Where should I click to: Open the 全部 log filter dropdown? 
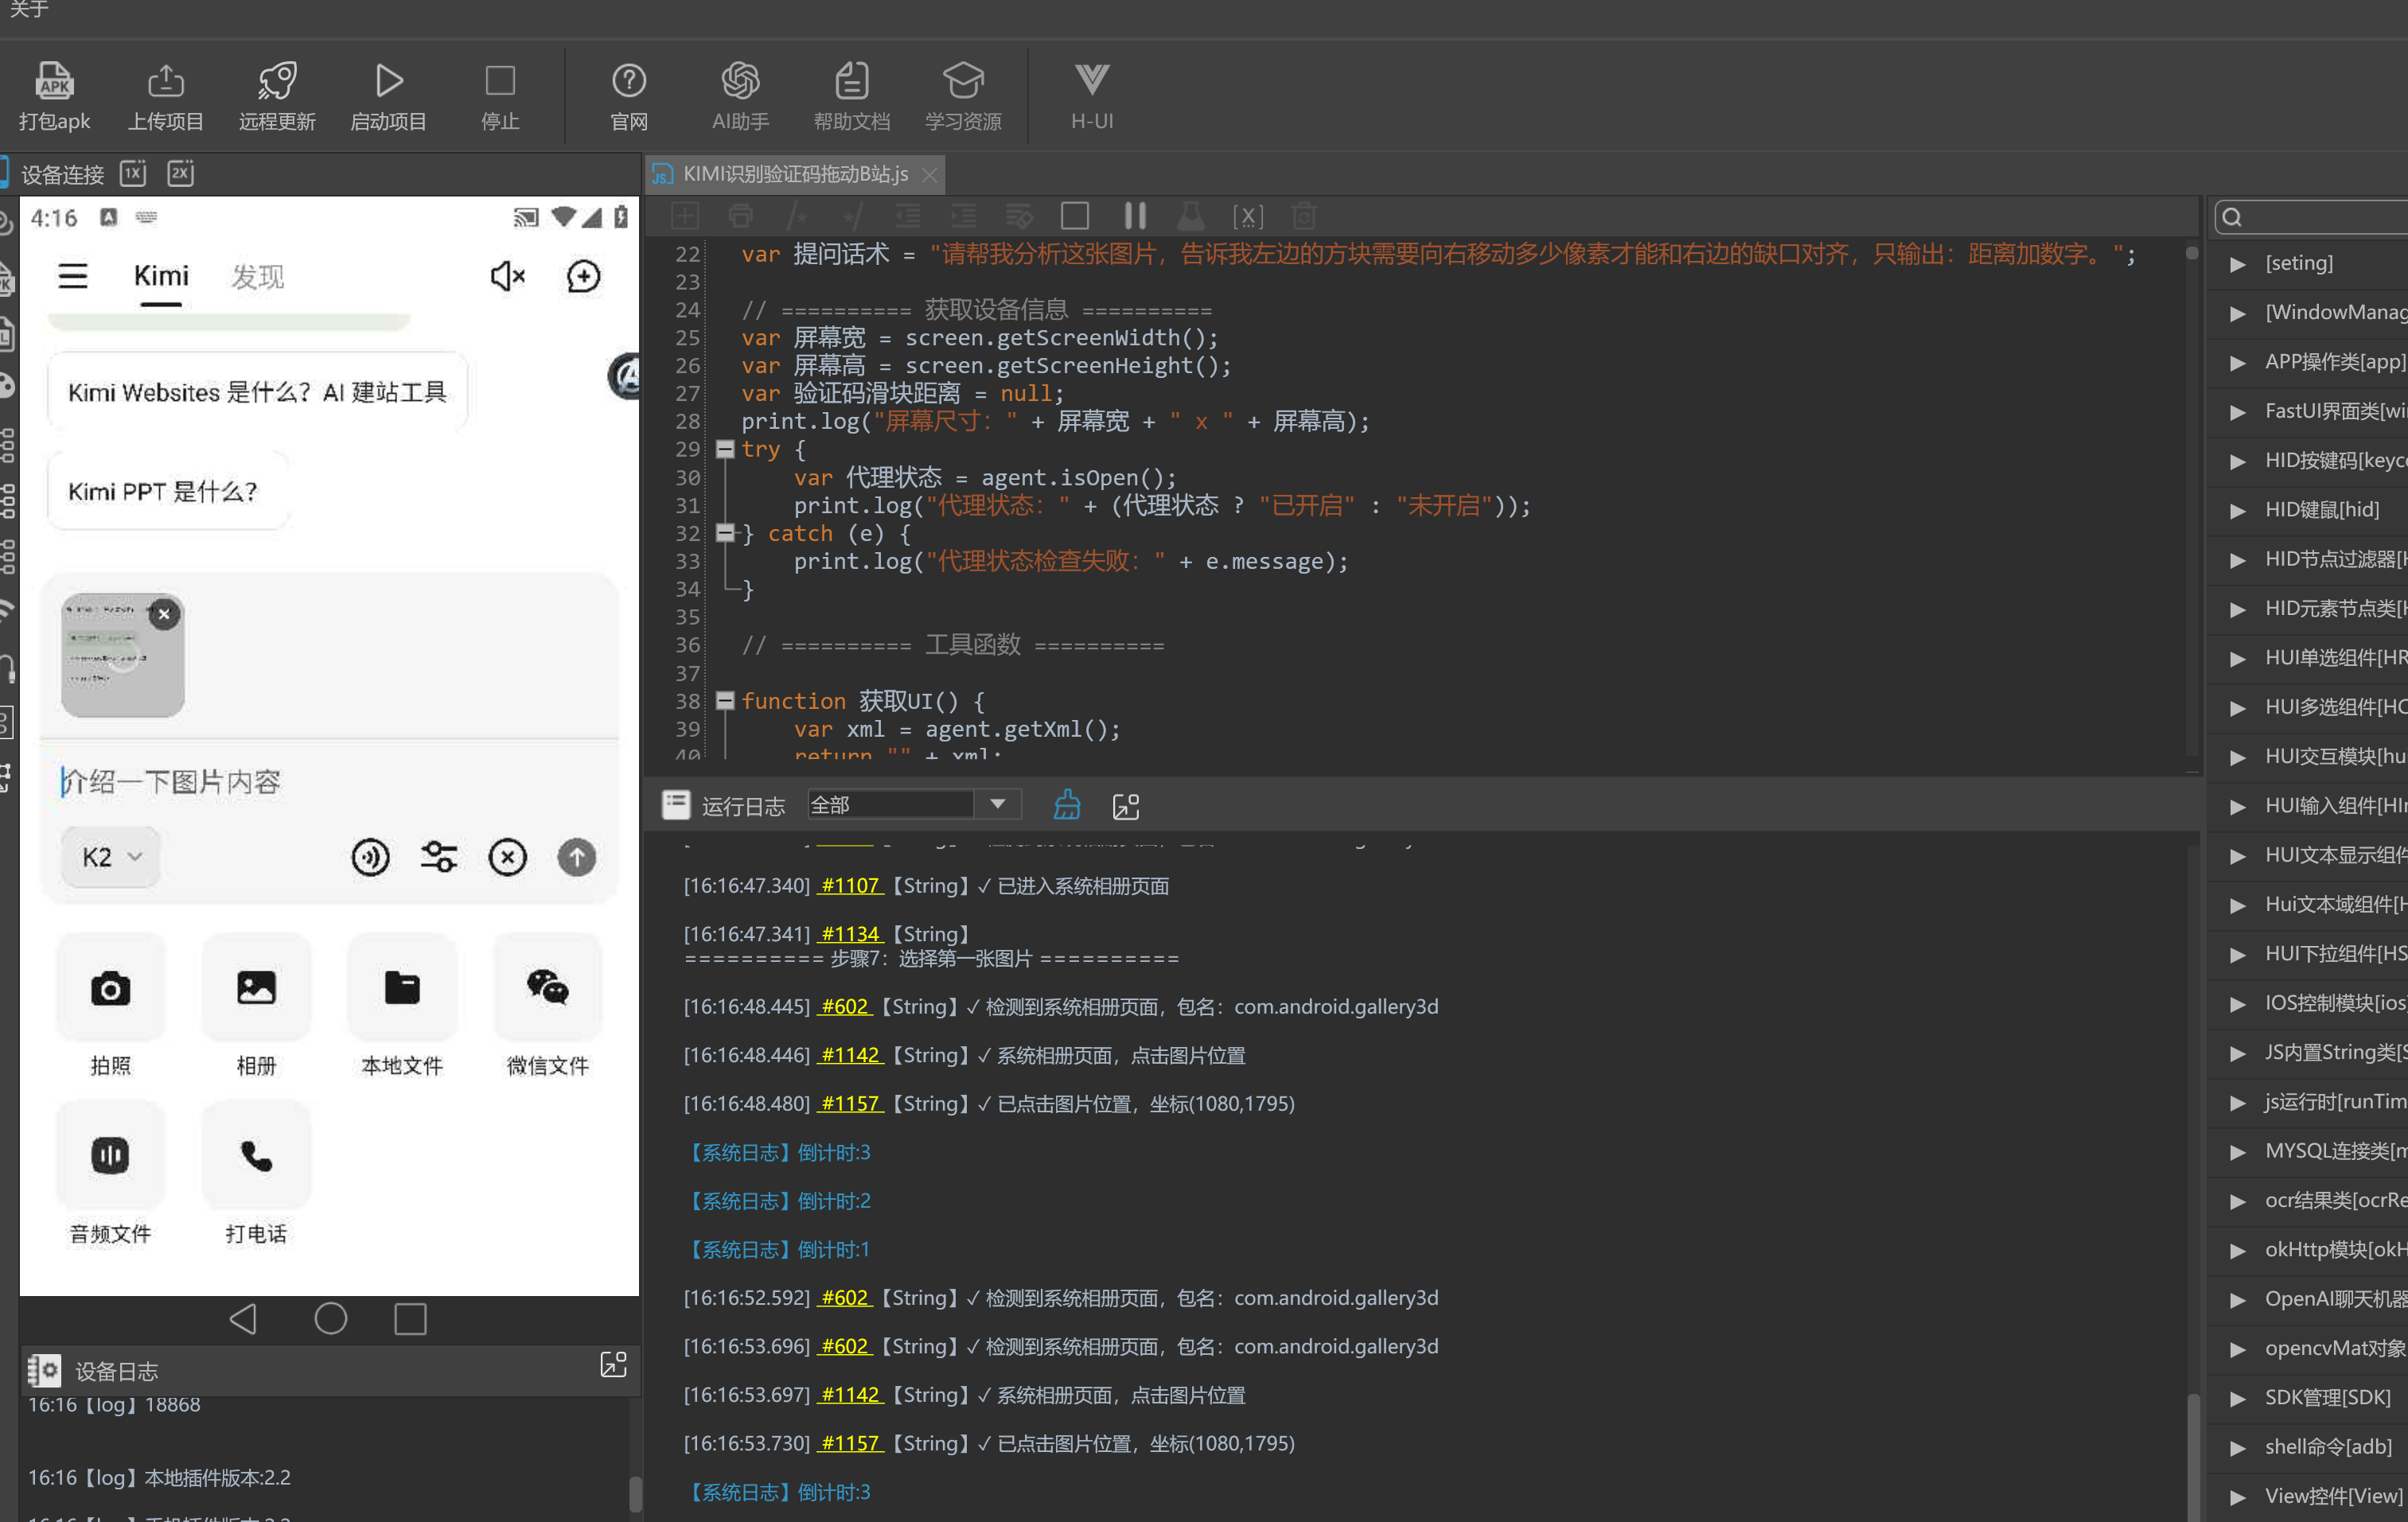(913, 804)
